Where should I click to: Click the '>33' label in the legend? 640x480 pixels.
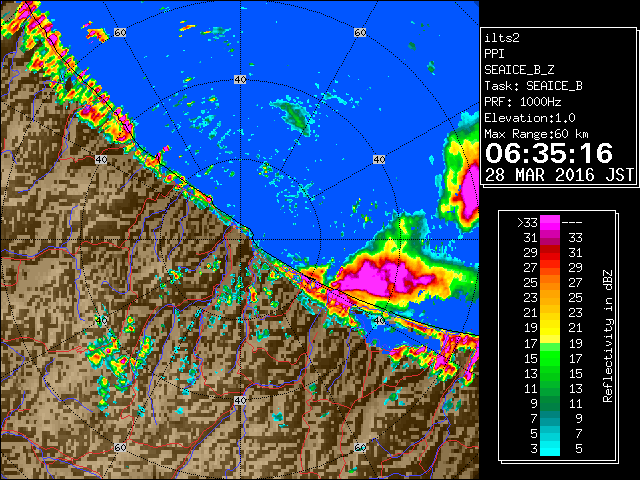tap(527, 223)
